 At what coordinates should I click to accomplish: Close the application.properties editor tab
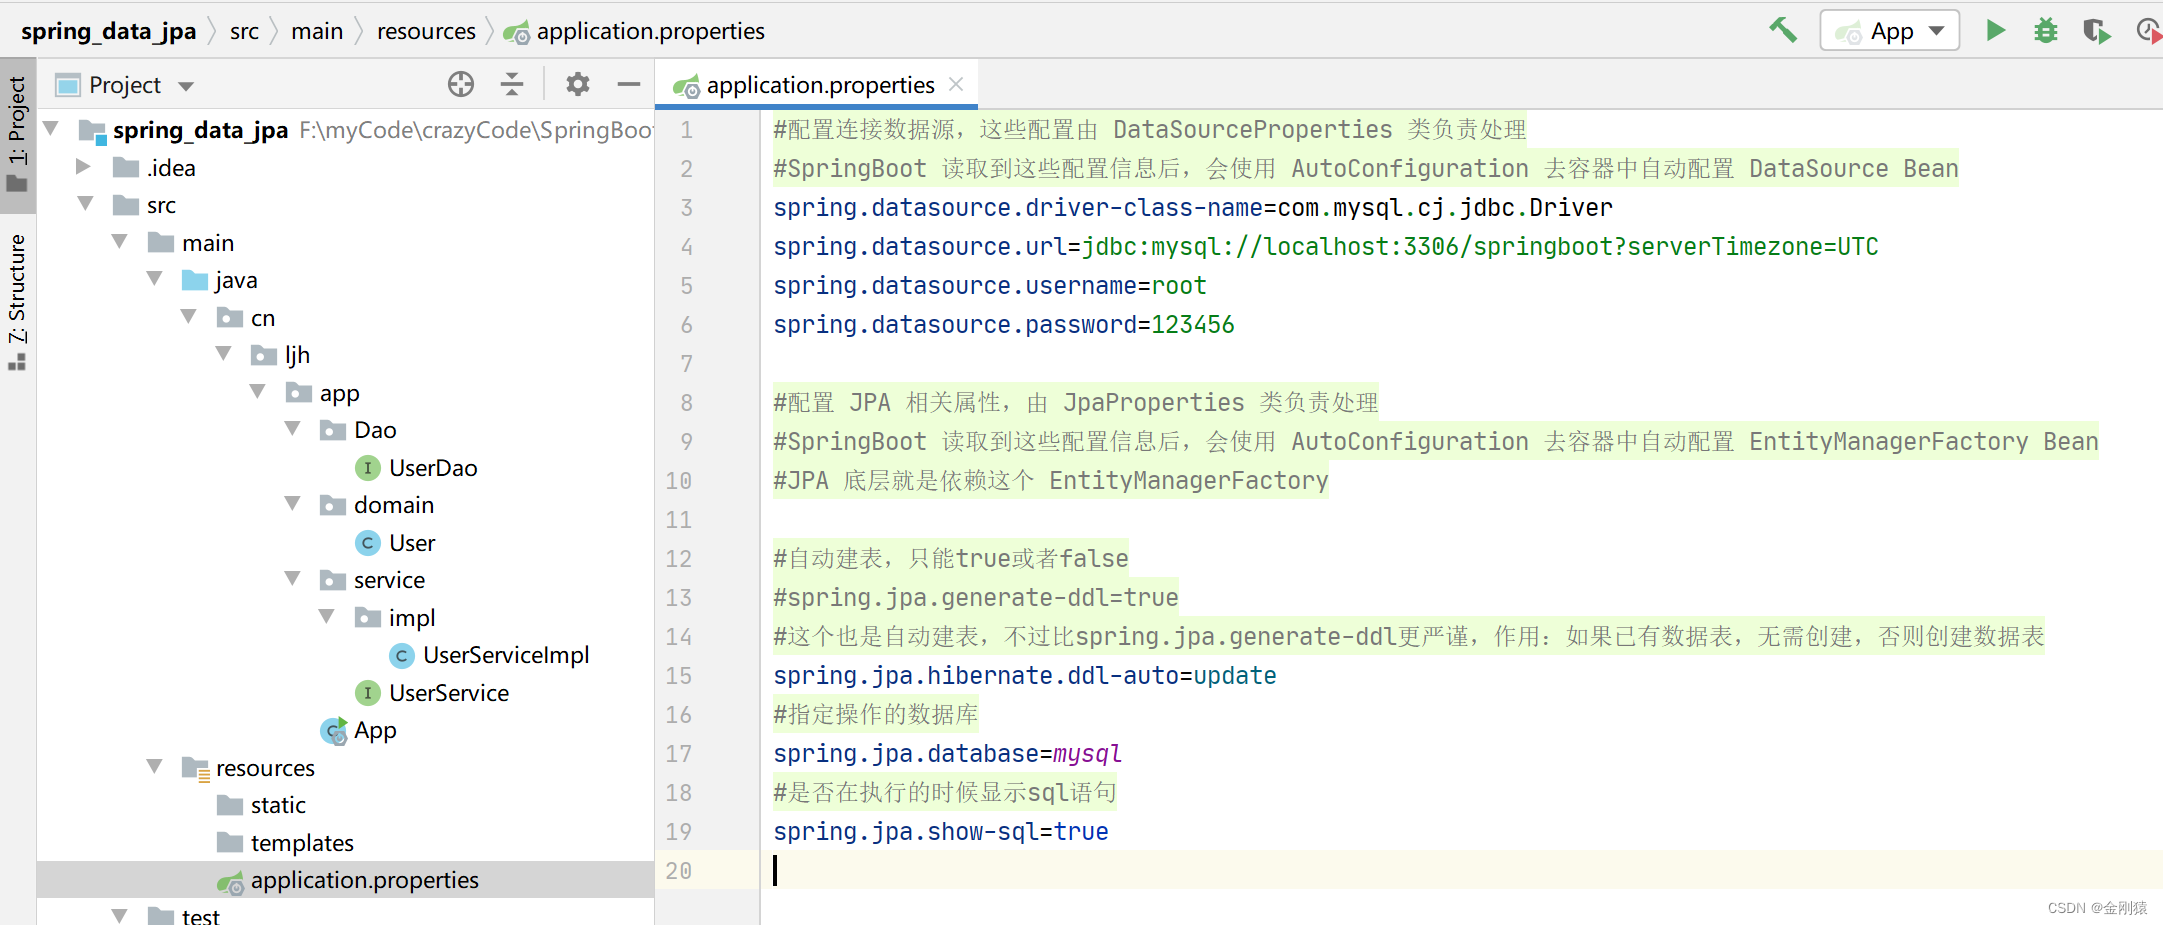tap(956, 84)
